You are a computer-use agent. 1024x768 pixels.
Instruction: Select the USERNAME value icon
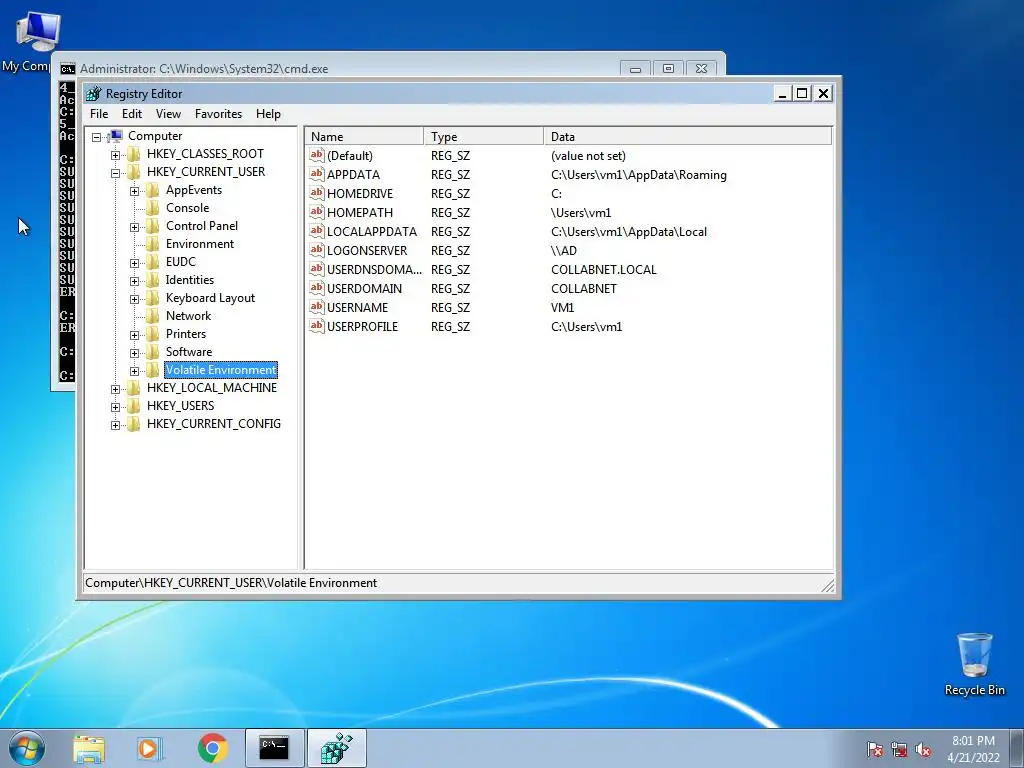(x=317, y=306)
